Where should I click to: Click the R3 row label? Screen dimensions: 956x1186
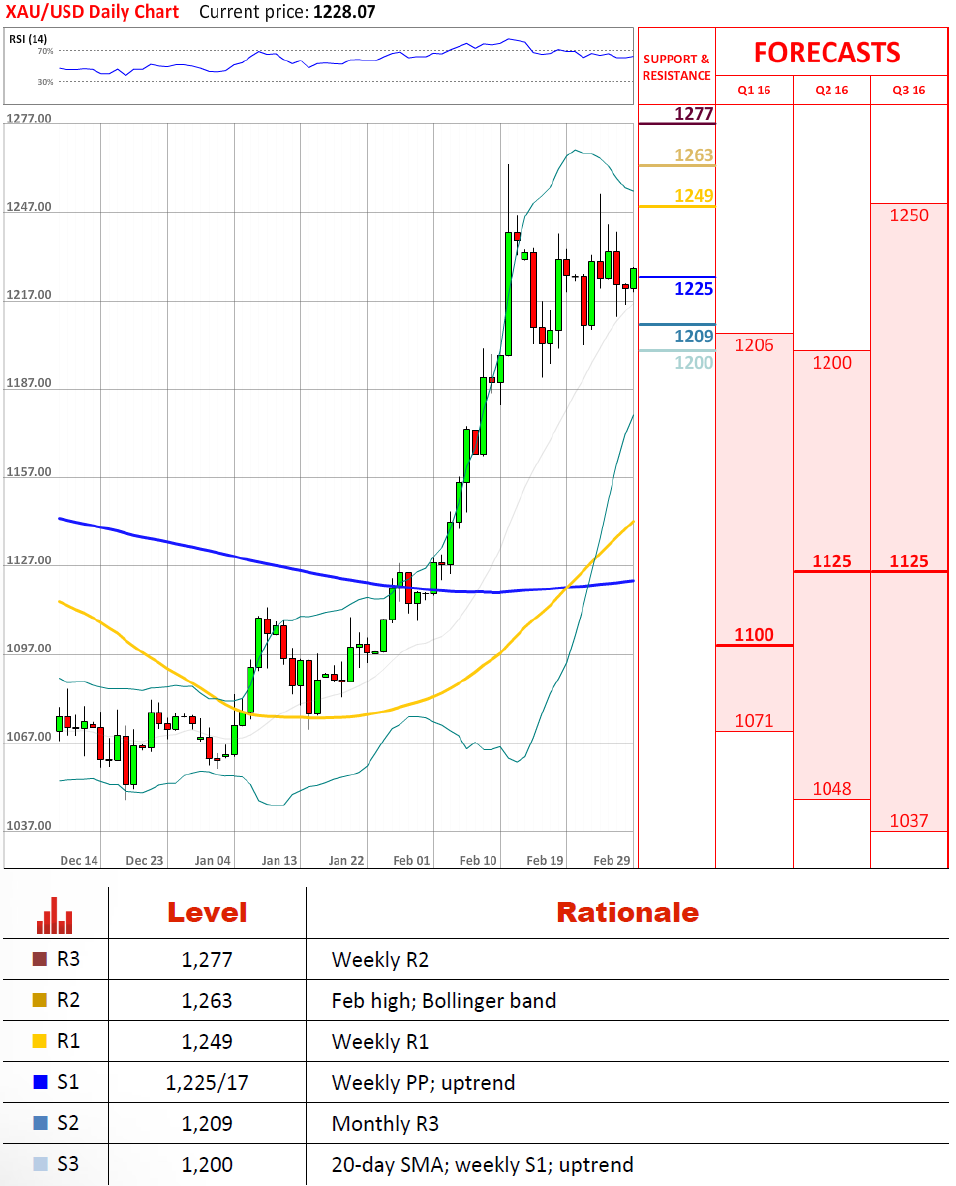coord(68,959)
